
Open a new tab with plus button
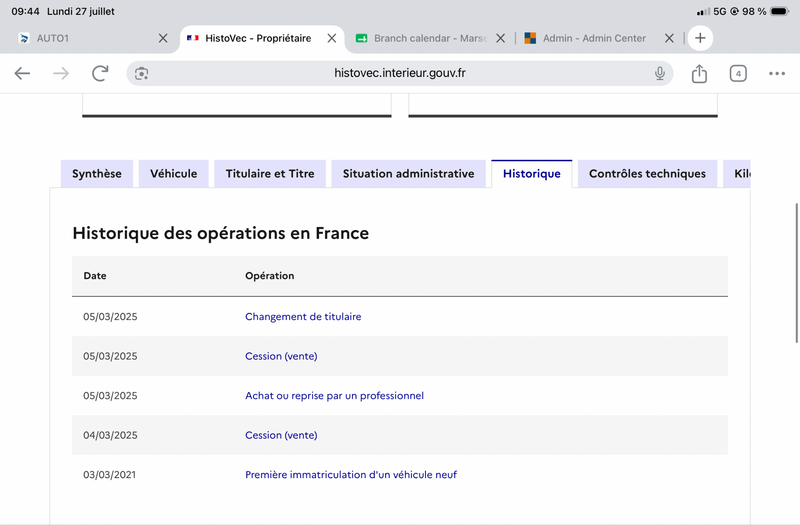pyautogui.click(x=700, y=38)
